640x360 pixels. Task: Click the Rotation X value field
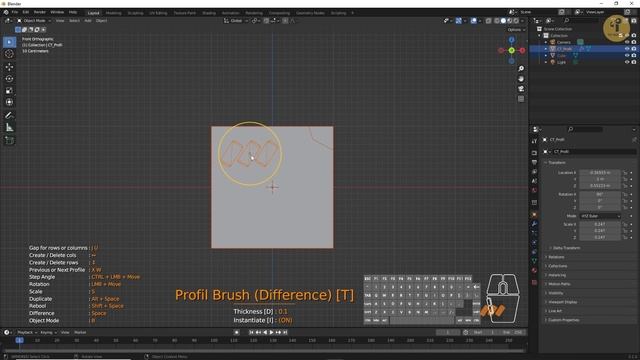point(600,194)
